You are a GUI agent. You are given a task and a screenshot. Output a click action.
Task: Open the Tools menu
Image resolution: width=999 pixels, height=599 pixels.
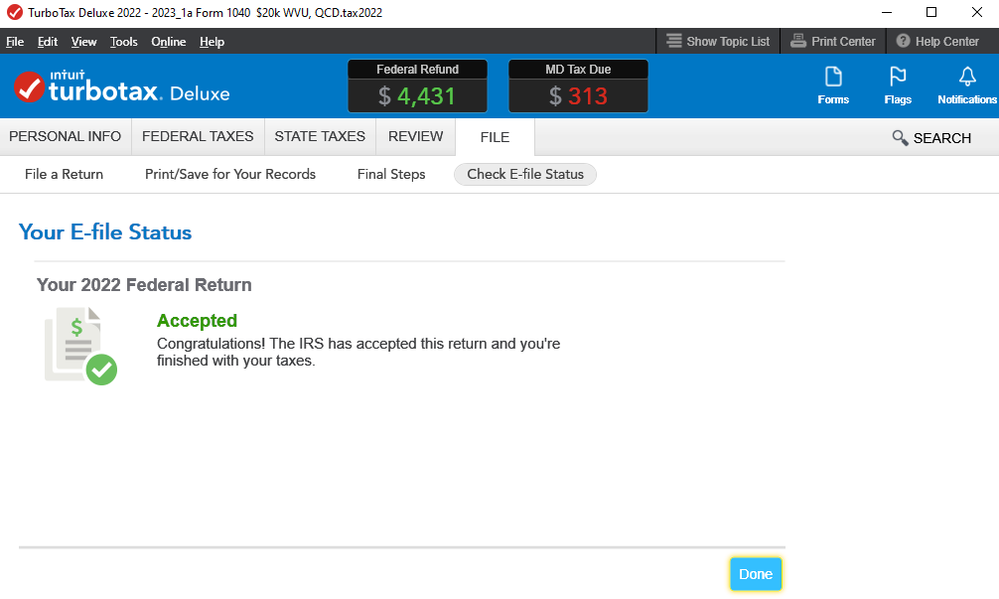tap(124, 41)
